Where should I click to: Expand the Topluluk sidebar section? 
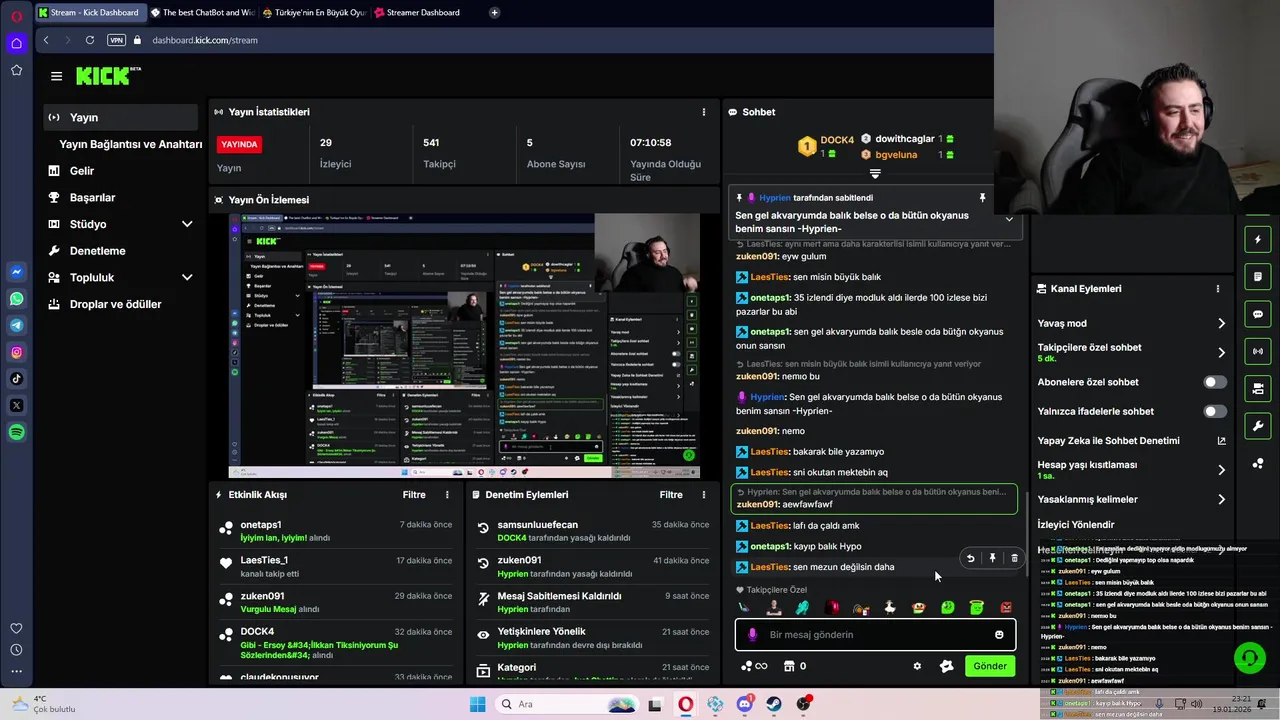tap(187, 277)
